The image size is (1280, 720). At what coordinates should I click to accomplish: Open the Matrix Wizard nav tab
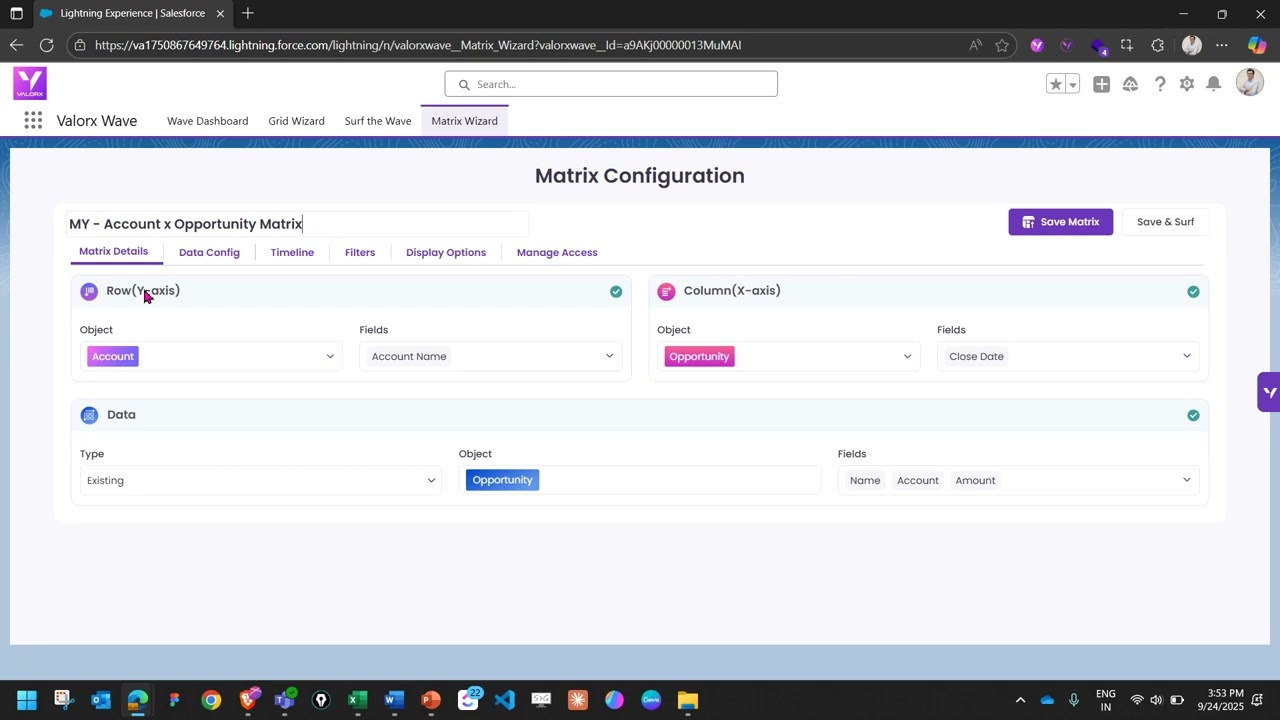pos(464,121)
